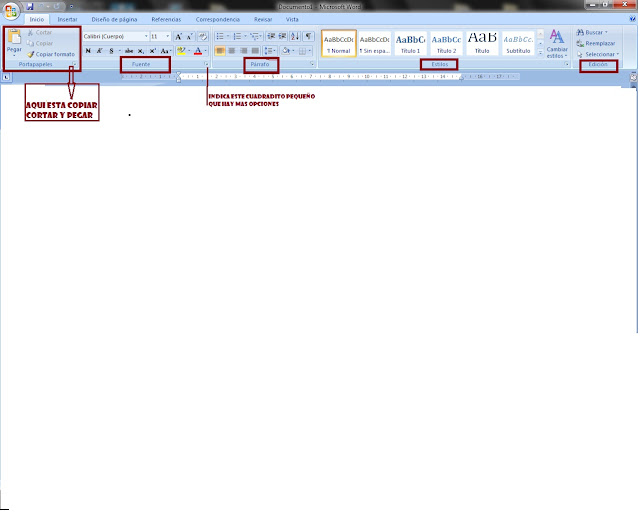The height and width of the screenshot is (521, 640).
Task: Increase paragraph indent
Action: 282,36
